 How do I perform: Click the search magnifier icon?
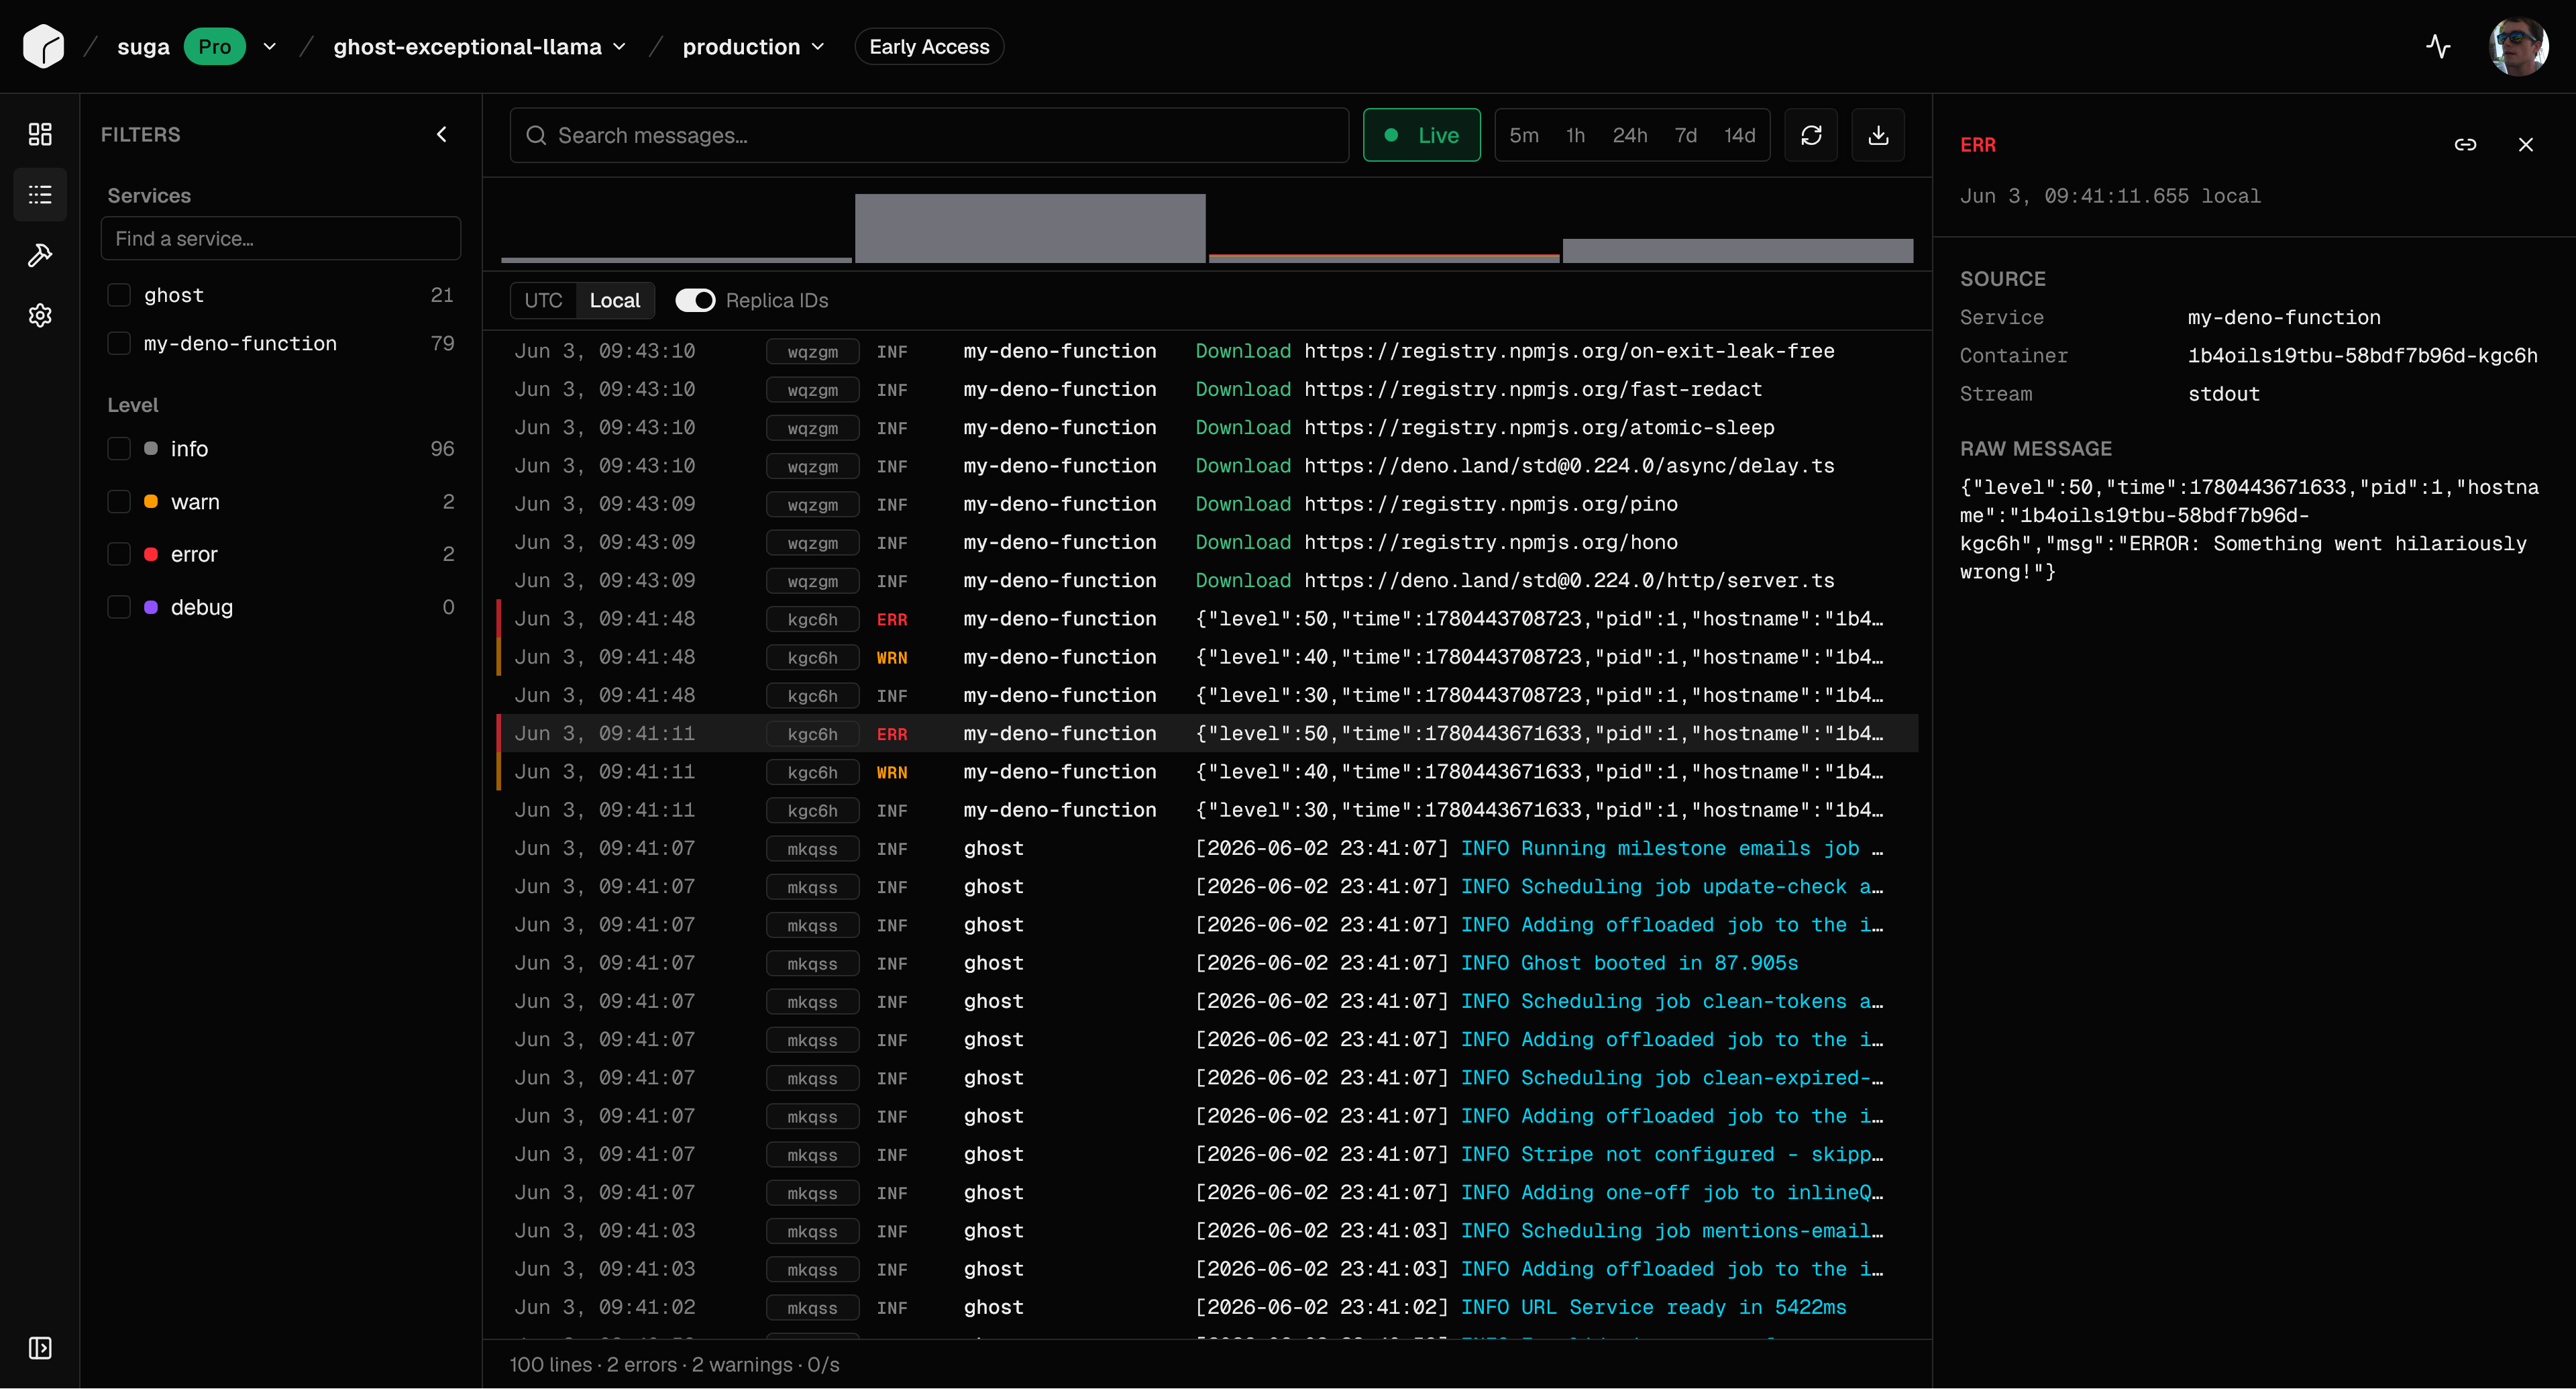536,135
